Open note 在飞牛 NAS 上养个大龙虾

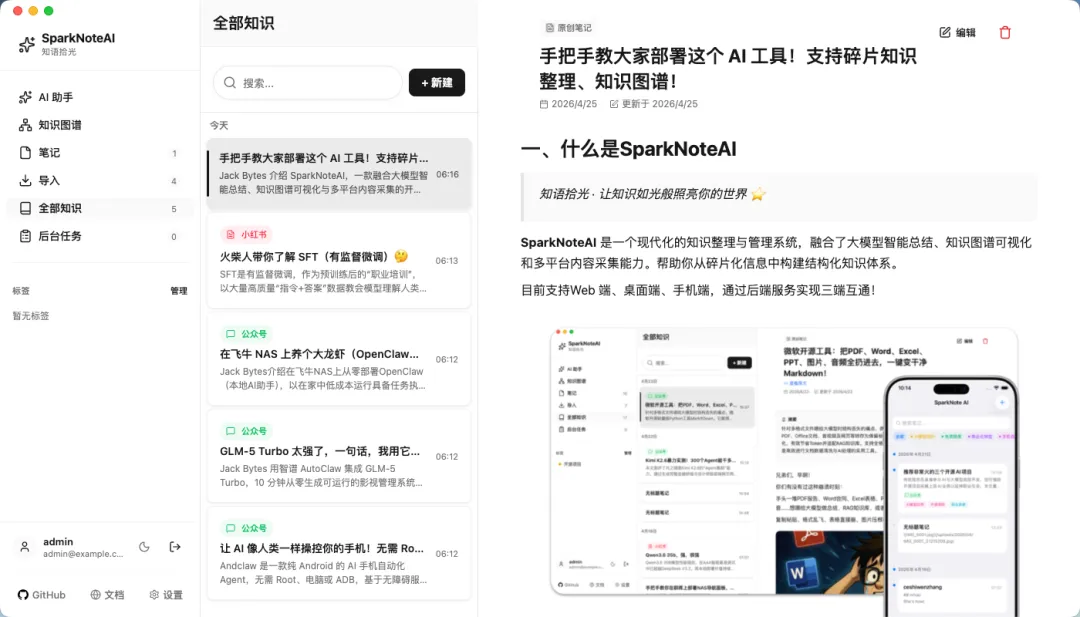pos(340,359)
